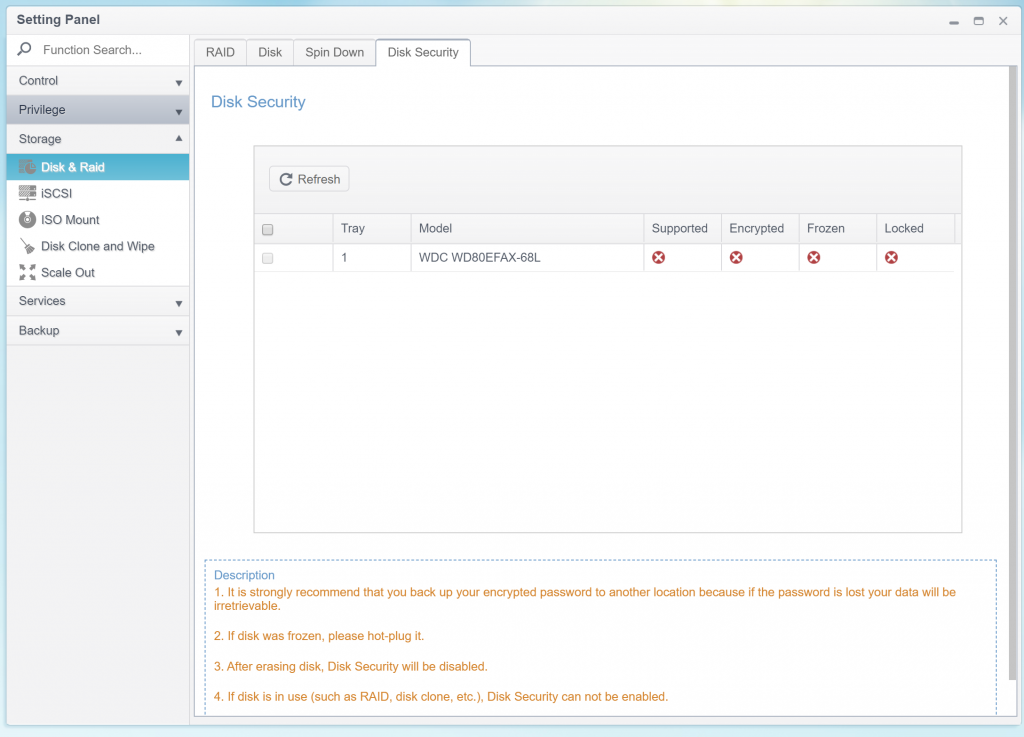Viewport: 1024px width, 737px height.
Task: Select the Disk Clone and Wipe icon
Action: point(28,246)
